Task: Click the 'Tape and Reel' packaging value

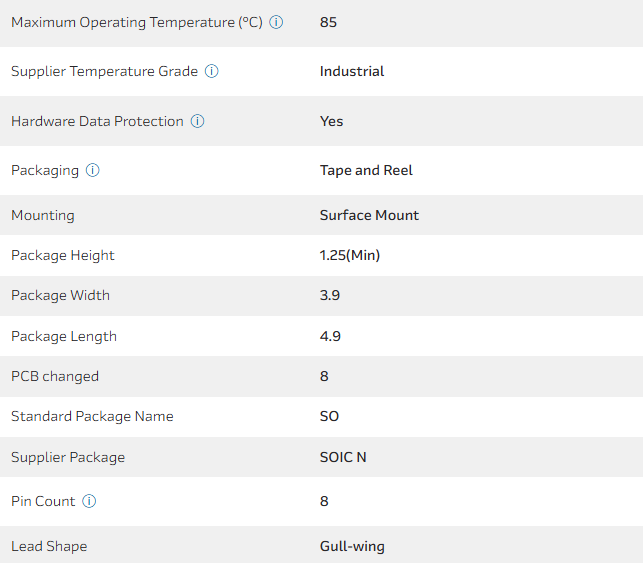Action: point(366,170)
